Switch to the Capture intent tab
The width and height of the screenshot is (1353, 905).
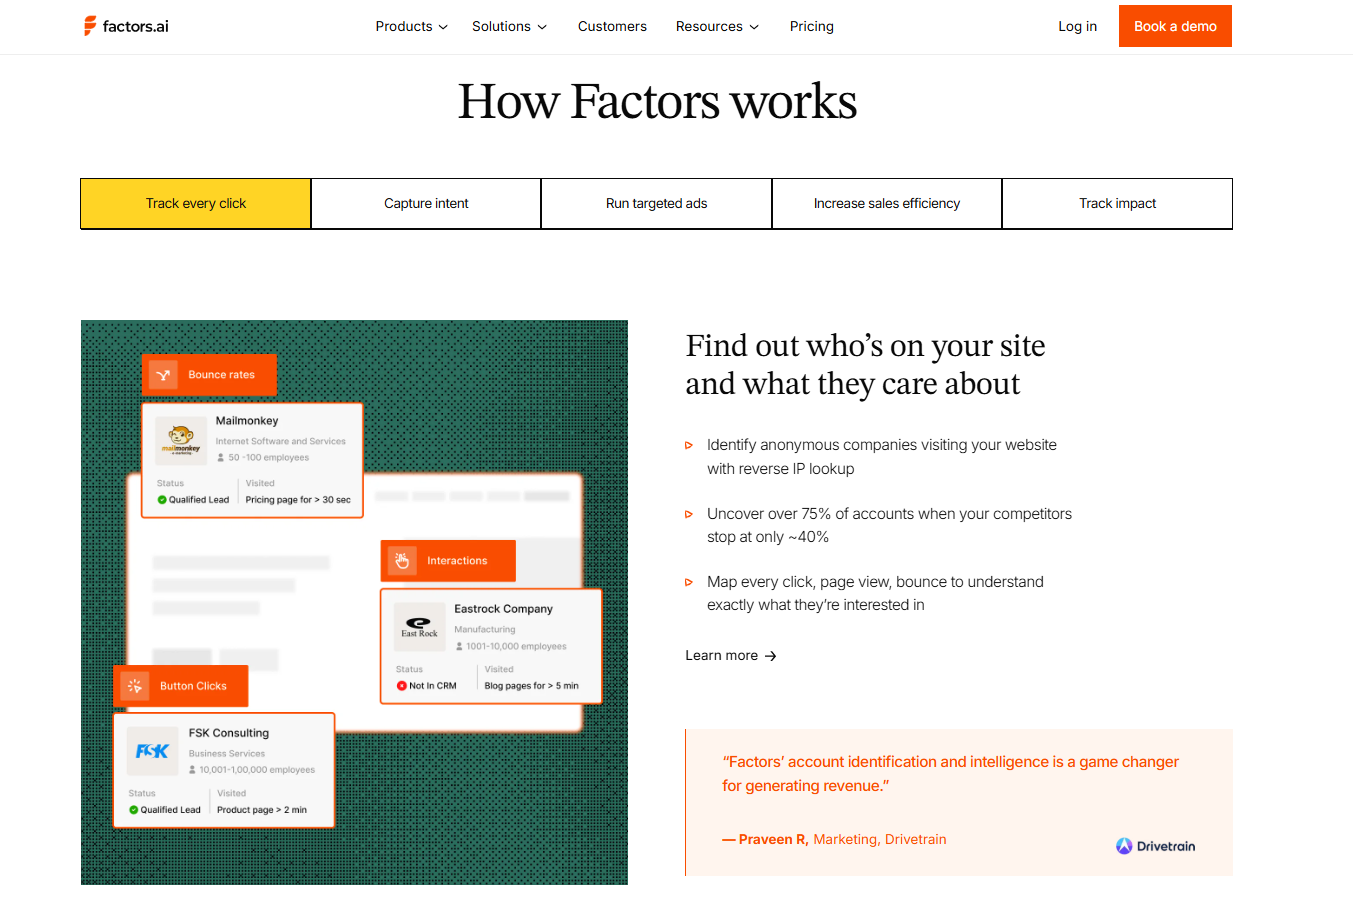[426, 203]
